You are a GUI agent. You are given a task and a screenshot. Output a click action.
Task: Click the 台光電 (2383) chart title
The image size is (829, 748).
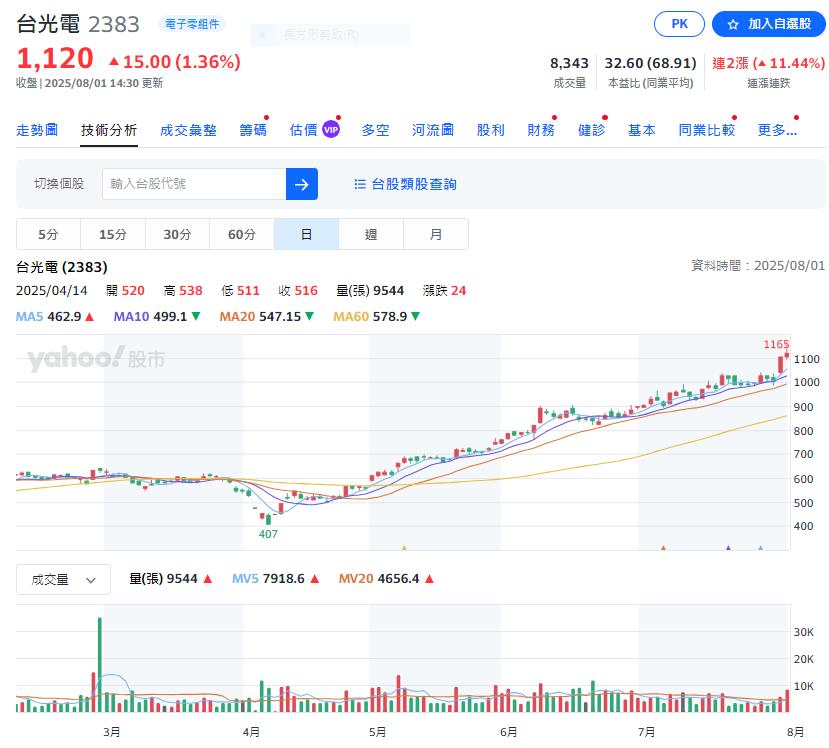pos(62,267)
